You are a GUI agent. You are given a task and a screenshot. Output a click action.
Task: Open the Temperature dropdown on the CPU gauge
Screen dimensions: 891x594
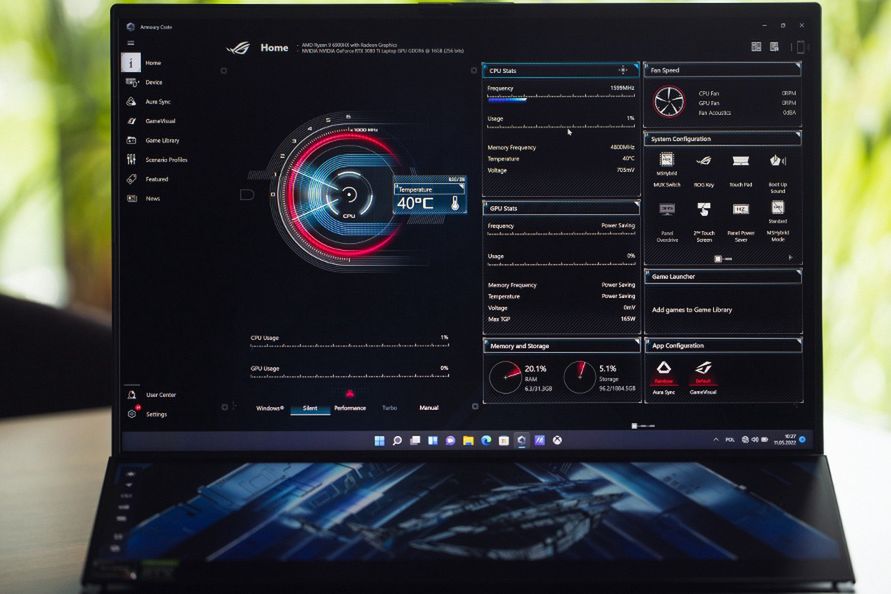pos(430,189)
